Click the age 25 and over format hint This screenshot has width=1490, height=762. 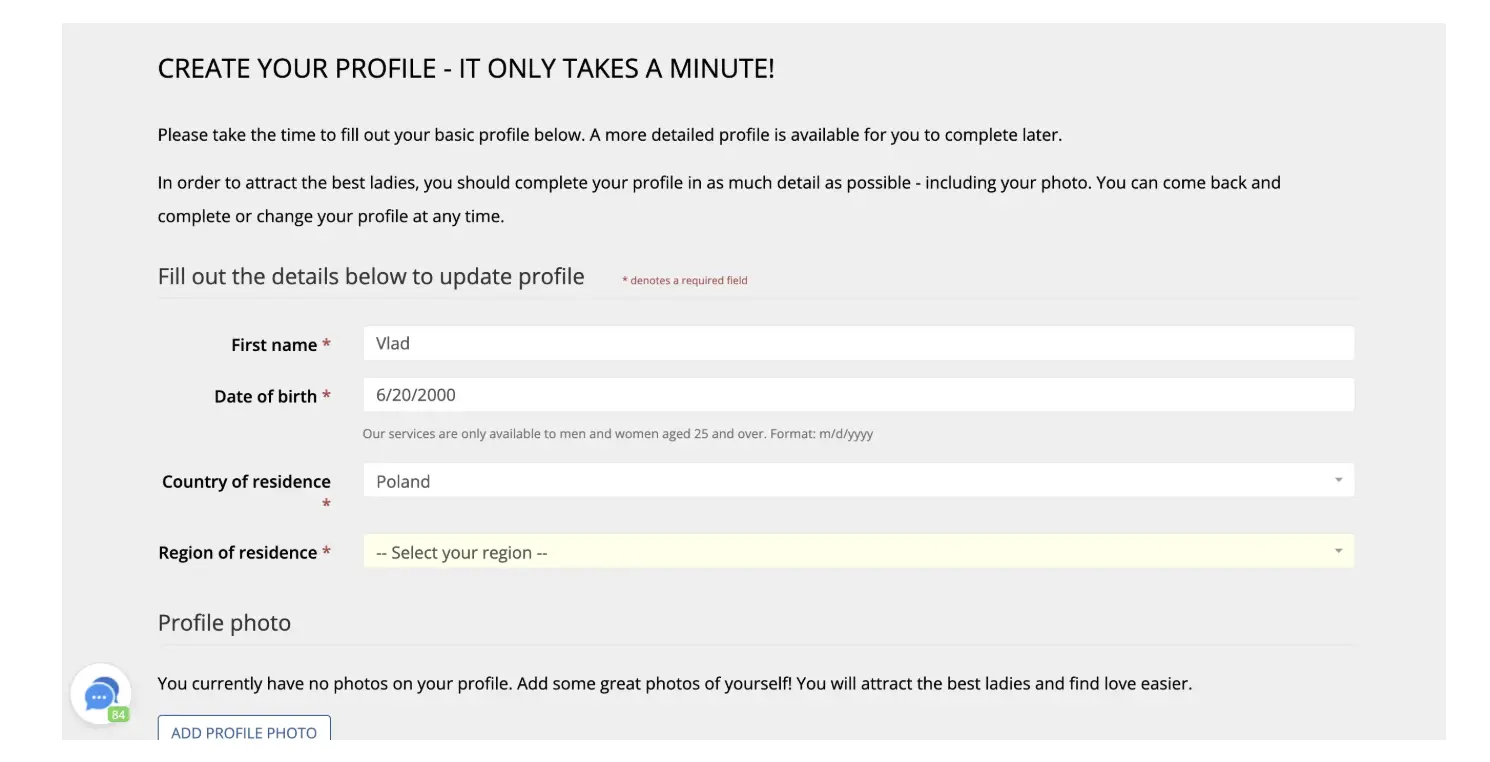pos(618,434)
